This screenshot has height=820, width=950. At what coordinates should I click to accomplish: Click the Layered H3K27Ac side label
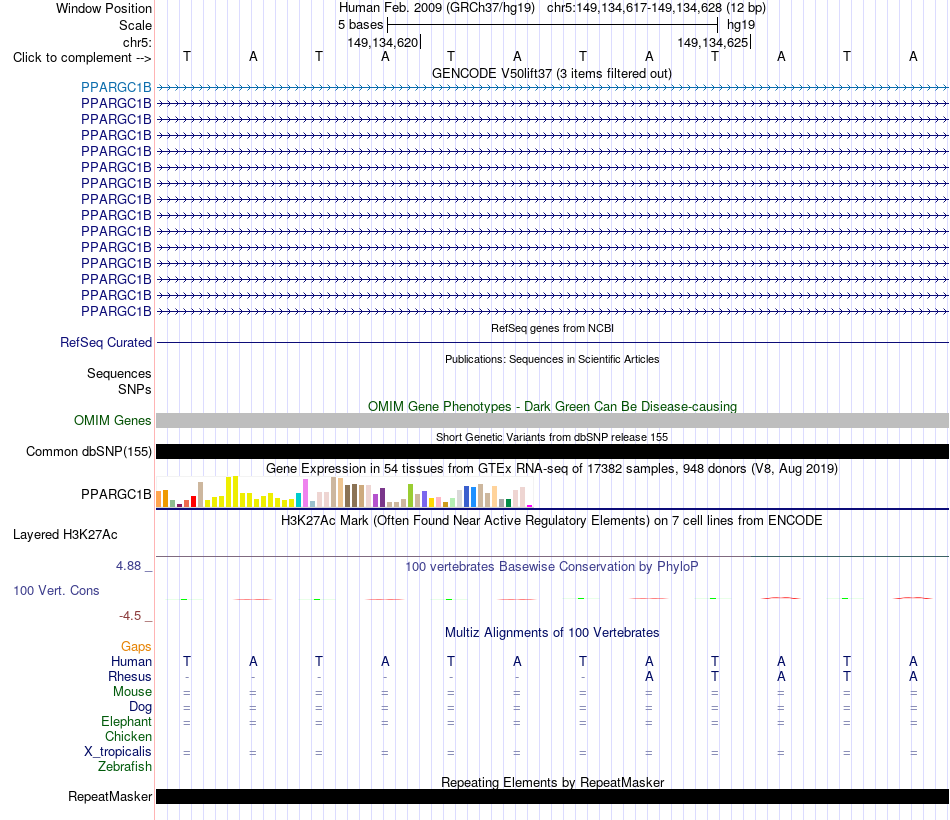[65, 535]
